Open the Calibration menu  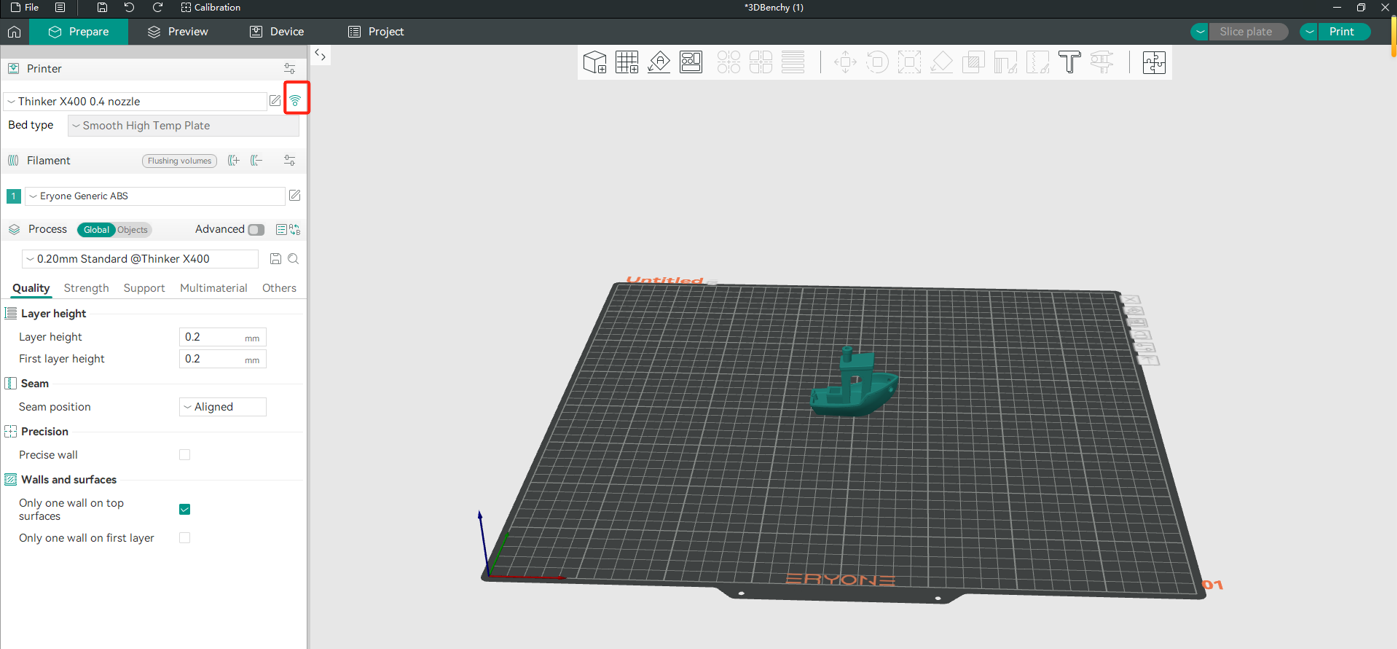[x=210, y=7]
